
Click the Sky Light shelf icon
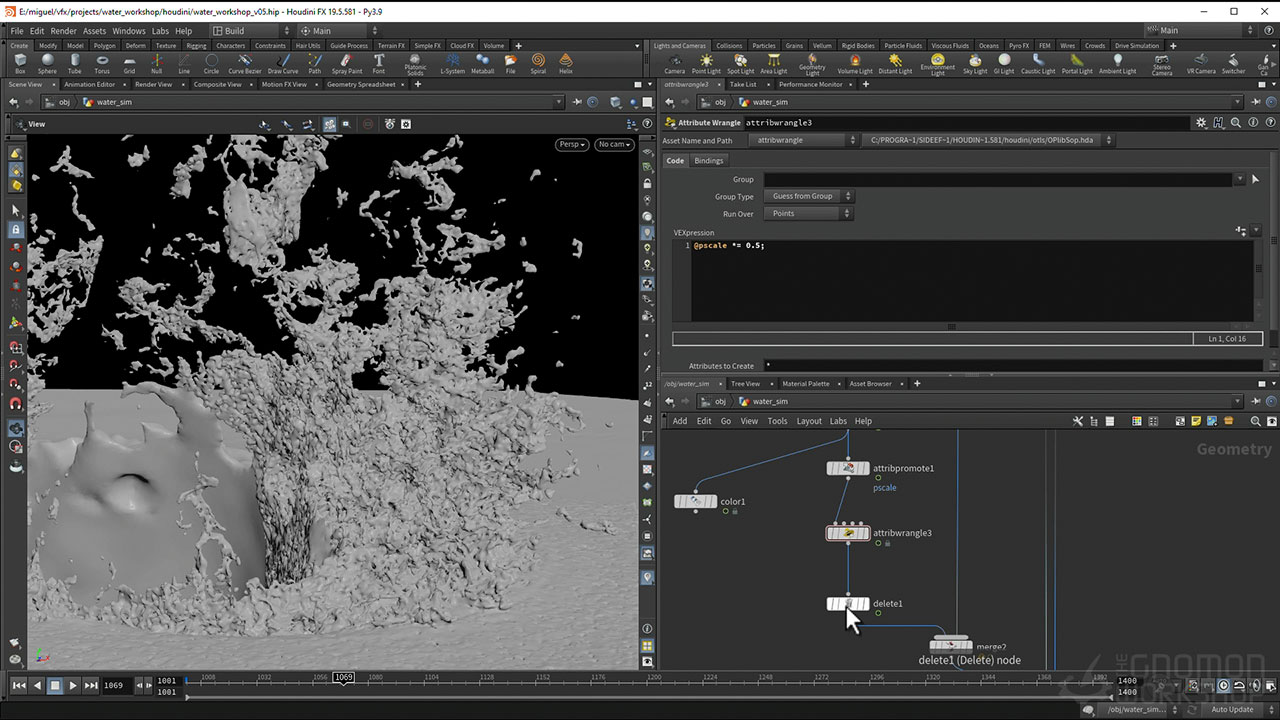point(974,63)
